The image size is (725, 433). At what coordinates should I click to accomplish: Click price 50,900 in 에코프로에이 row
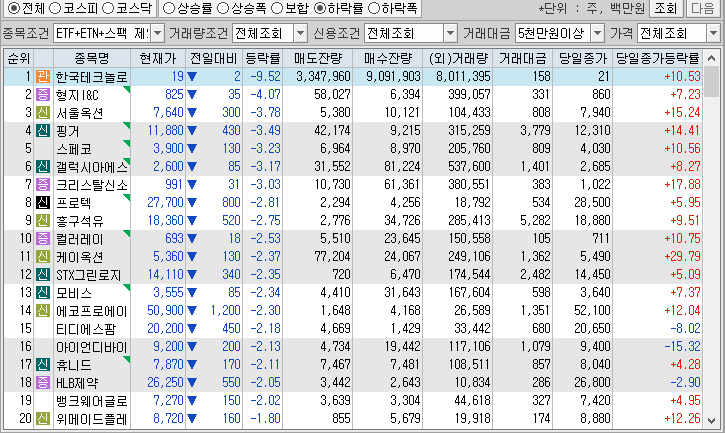click(166, 310)
